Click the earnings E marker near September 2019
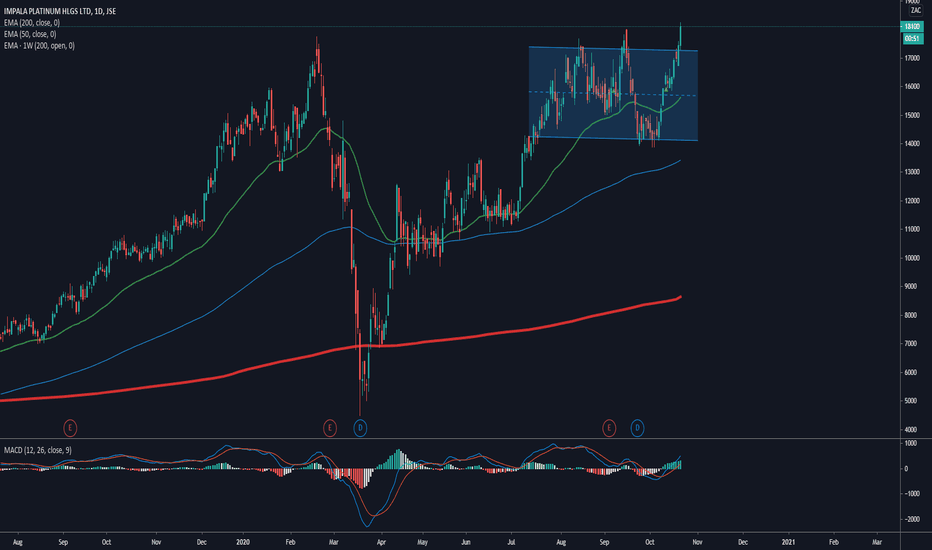The image size is (932, 550). click(x=70, y=428)
